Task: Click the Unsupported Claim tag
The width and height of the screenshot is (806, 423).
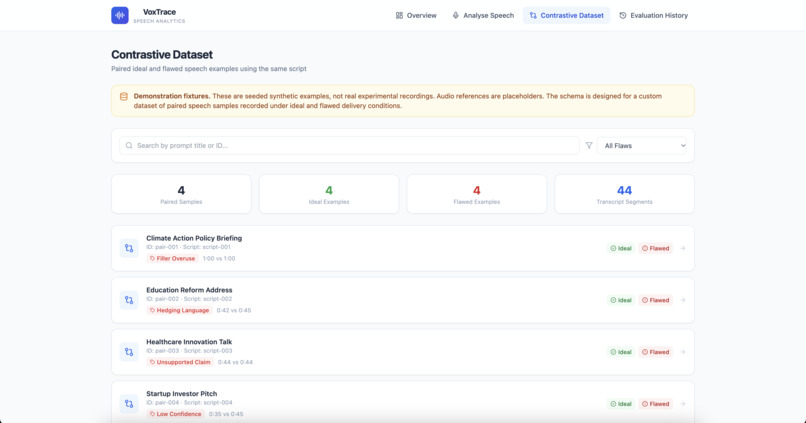Action: tap(180, 362)
